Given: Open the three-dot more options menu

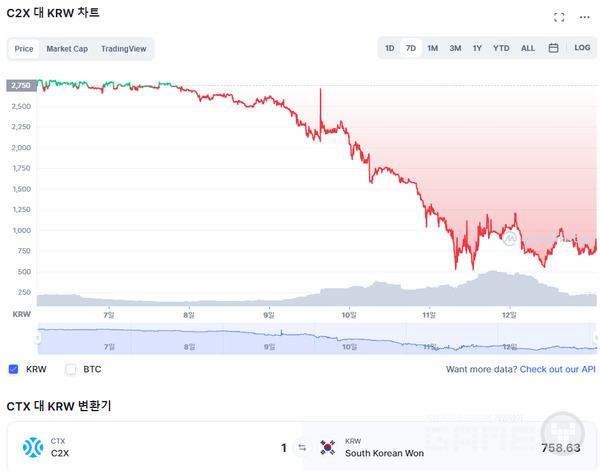Looking at the screenshot, I should (585, 17).
